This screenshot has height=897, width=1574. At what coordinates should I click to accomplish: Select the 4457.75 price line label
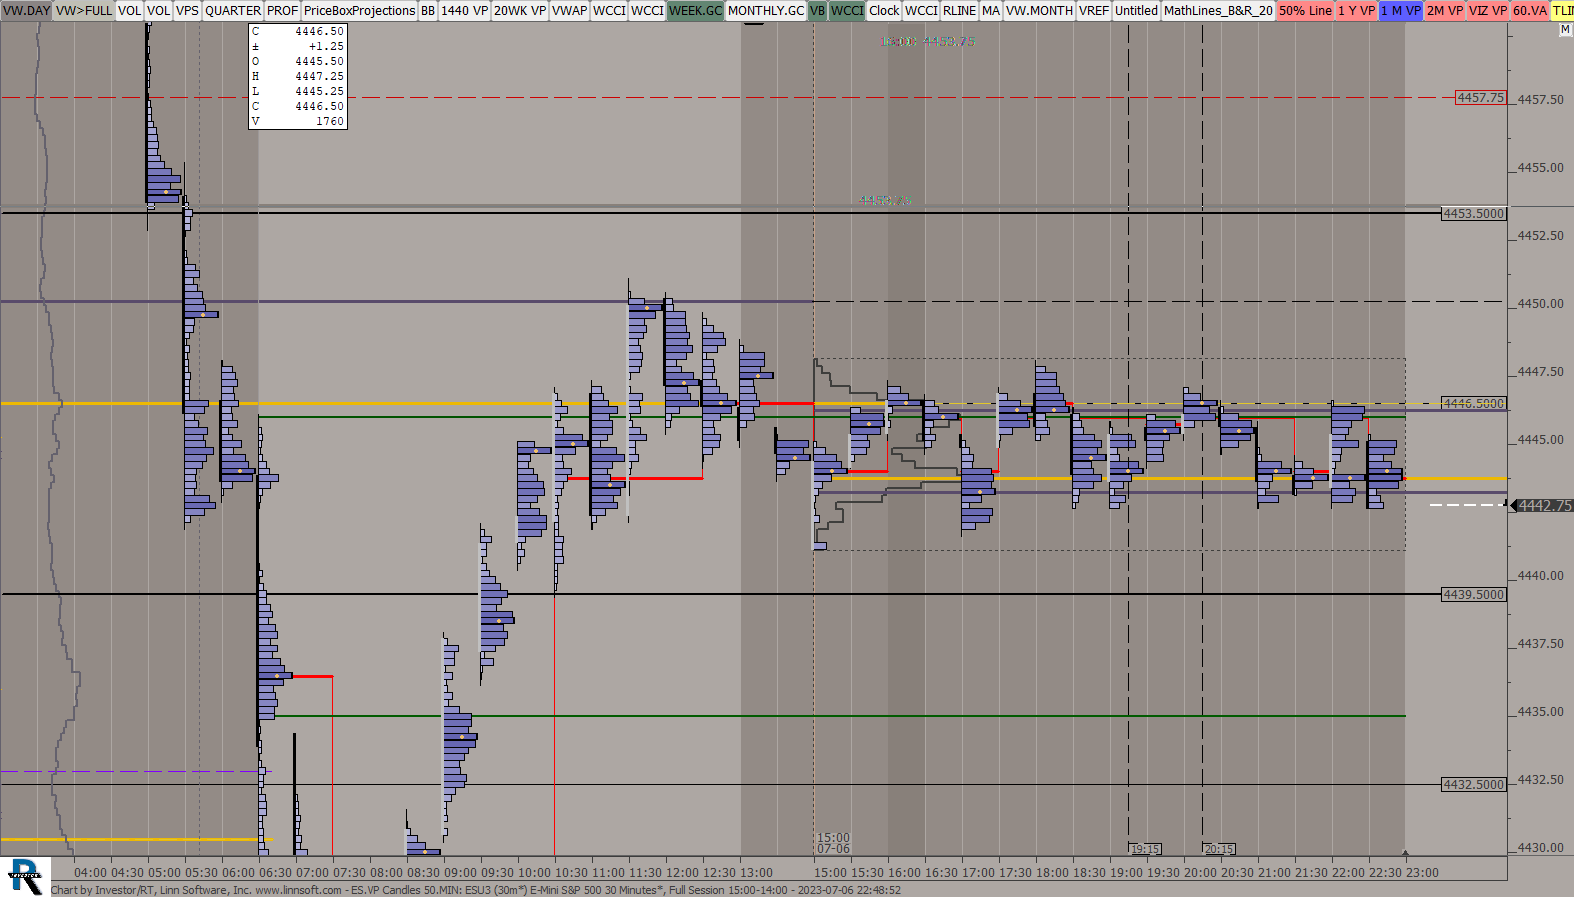(1480, 98)
